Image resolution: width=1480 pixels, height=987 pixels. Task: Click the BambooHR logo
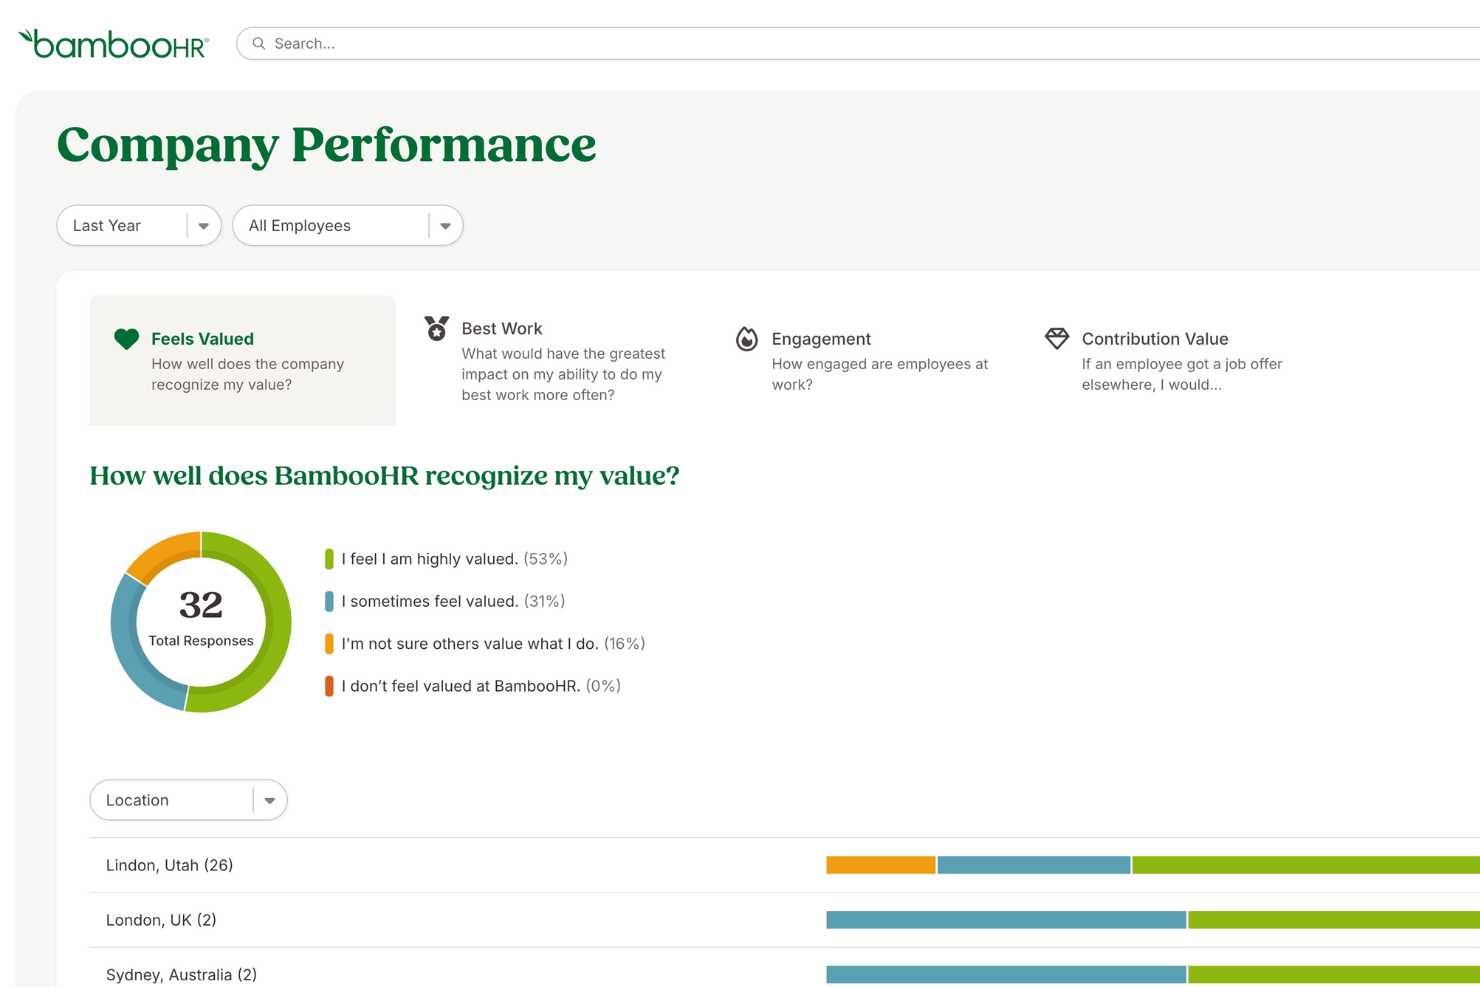coord(112,42)
